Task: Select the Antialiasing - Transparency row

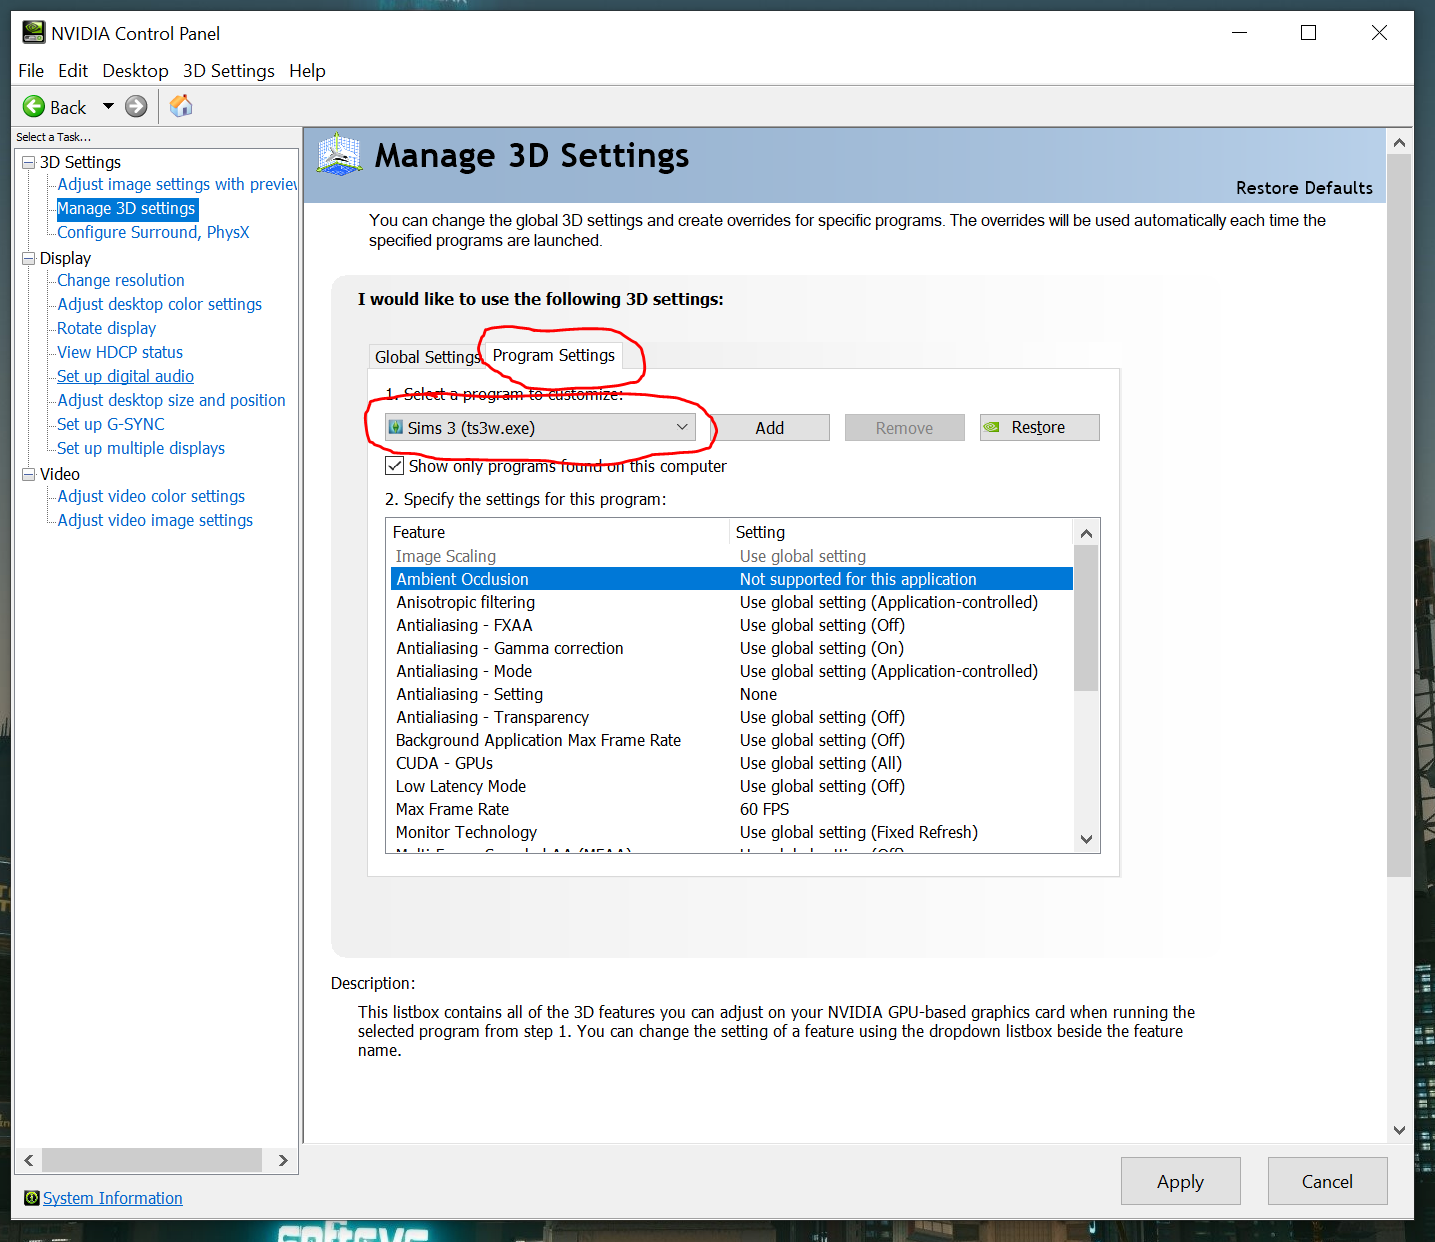Action: [x=731, y=717]
